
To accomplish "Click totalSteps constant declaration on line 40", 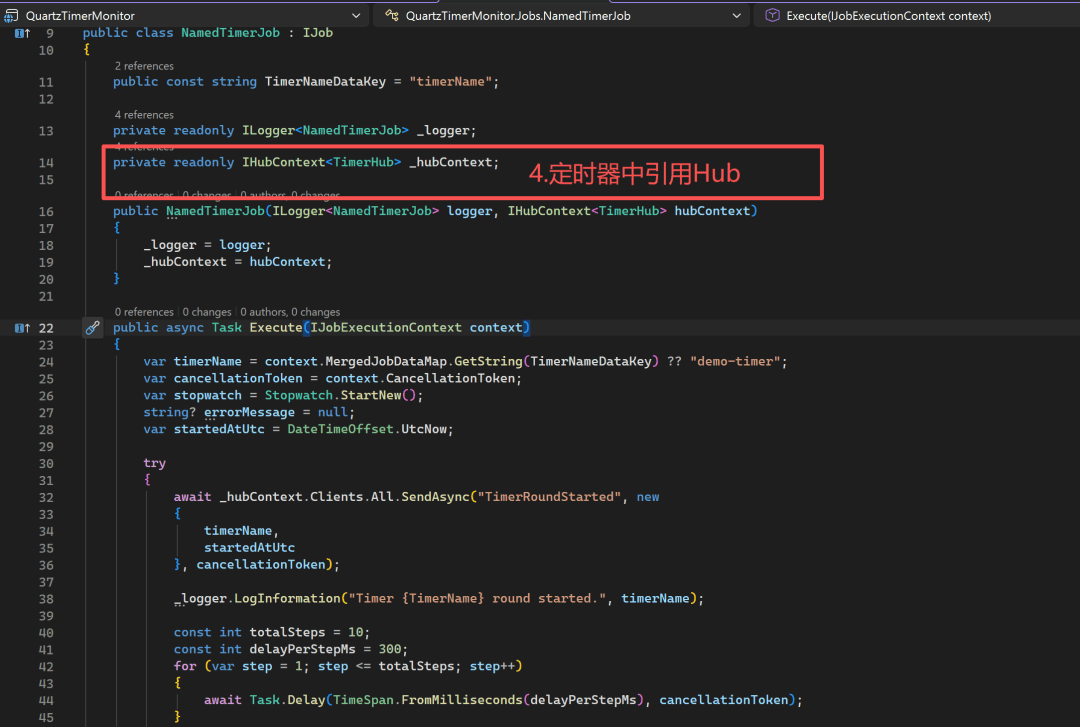I will pyautogui.click(x=287, y=632).
